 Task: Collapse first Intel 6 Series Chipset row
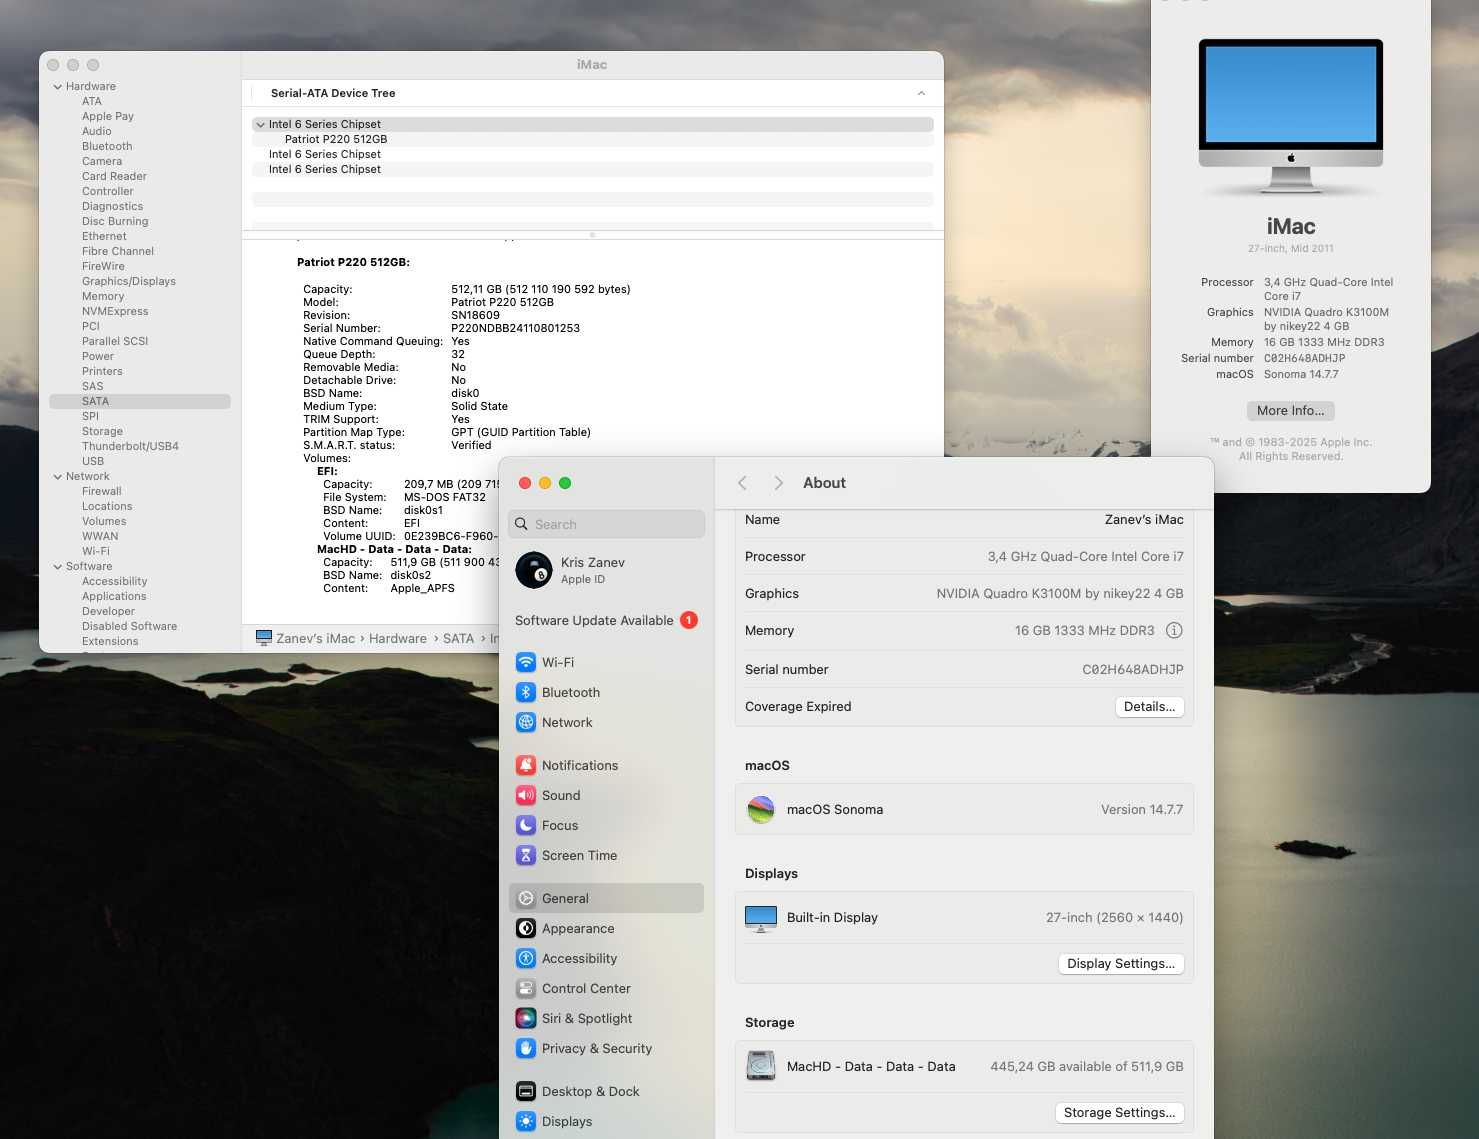pyautogui.click(x=260, y=125)
